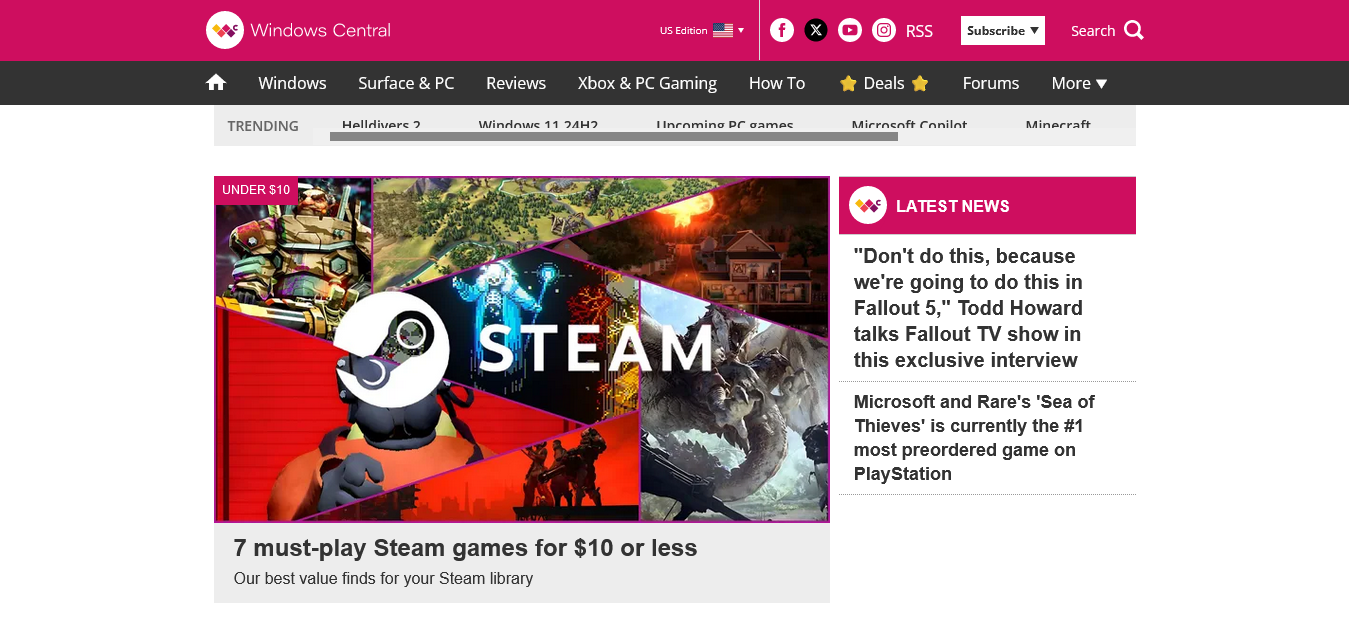This screenshot has width=1349, height=620.
Task: Open the Facebook social icon
Action: tap(782, 30)
